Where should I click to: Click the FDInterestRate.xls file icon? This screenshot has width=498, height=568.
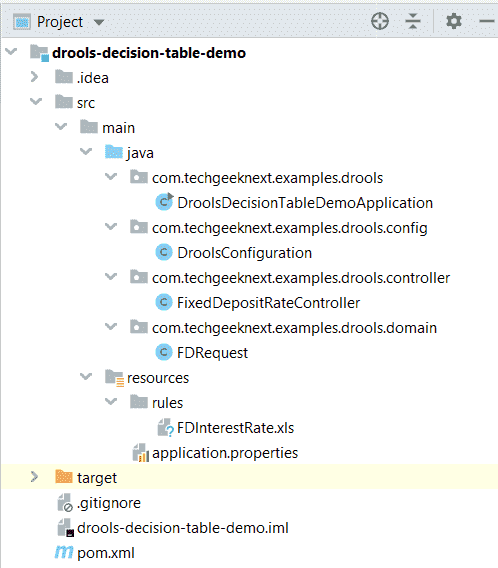pyautogui.click(x=166, y=428)
